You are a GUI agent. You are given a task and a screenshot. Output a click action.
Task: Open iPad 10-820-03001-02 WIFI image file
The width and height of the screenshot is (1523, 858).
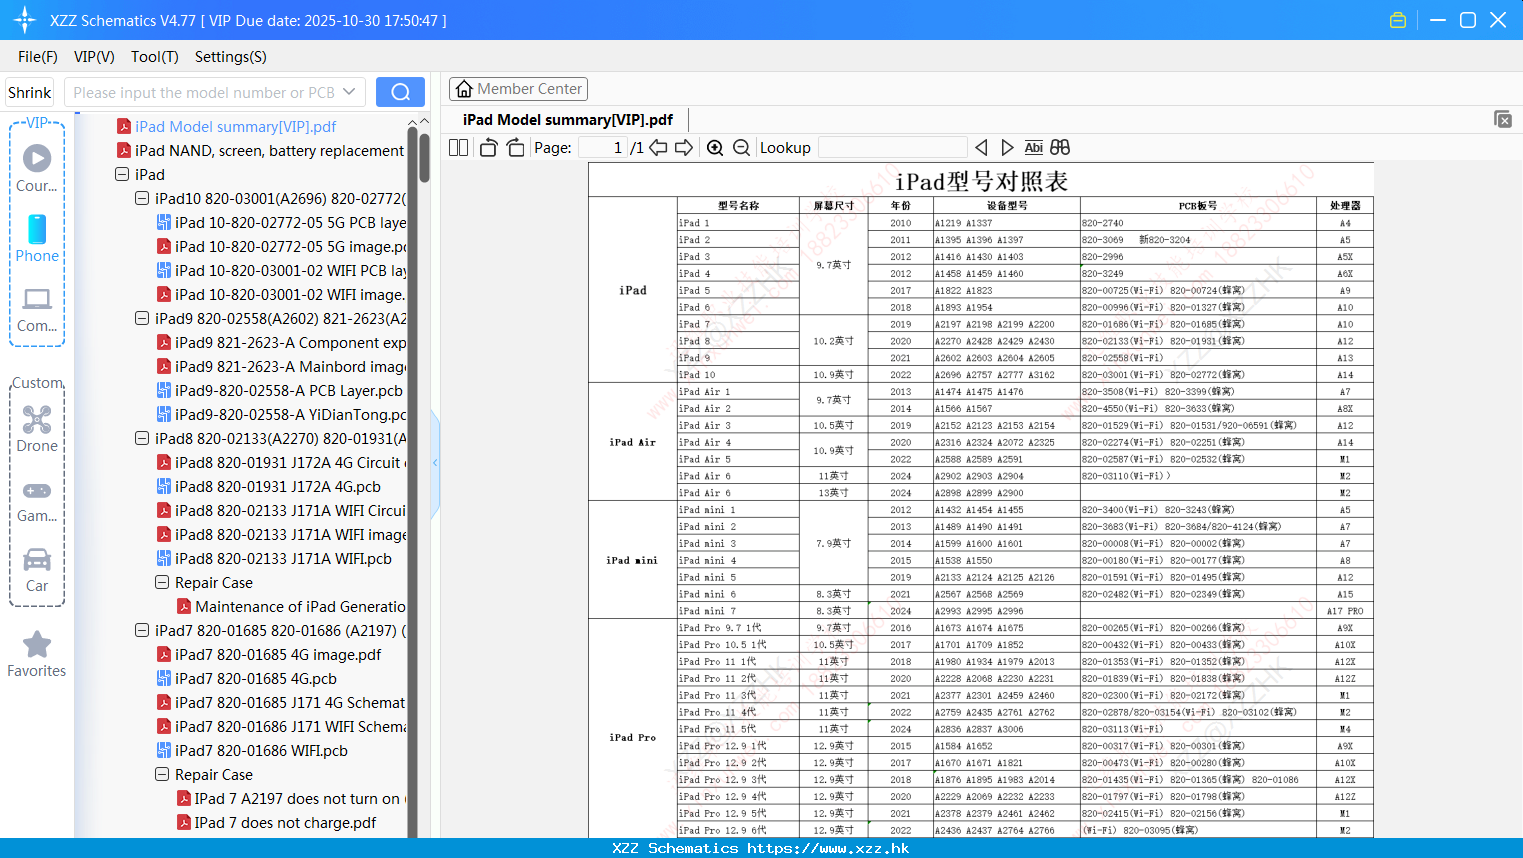tap(290, 294)
